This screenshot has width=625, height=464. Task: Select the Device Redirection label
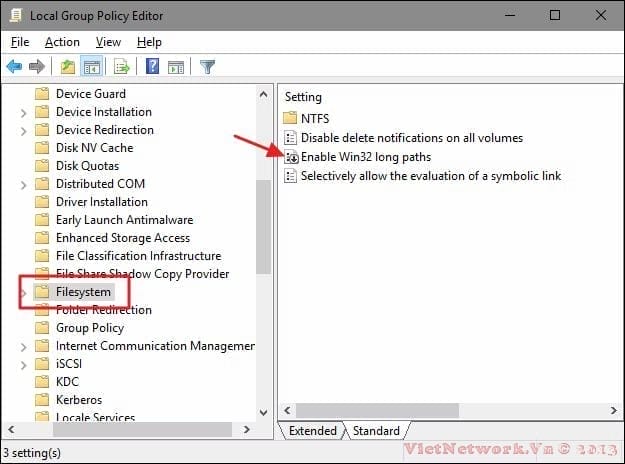pyautogui.click(x=104, y=130)
